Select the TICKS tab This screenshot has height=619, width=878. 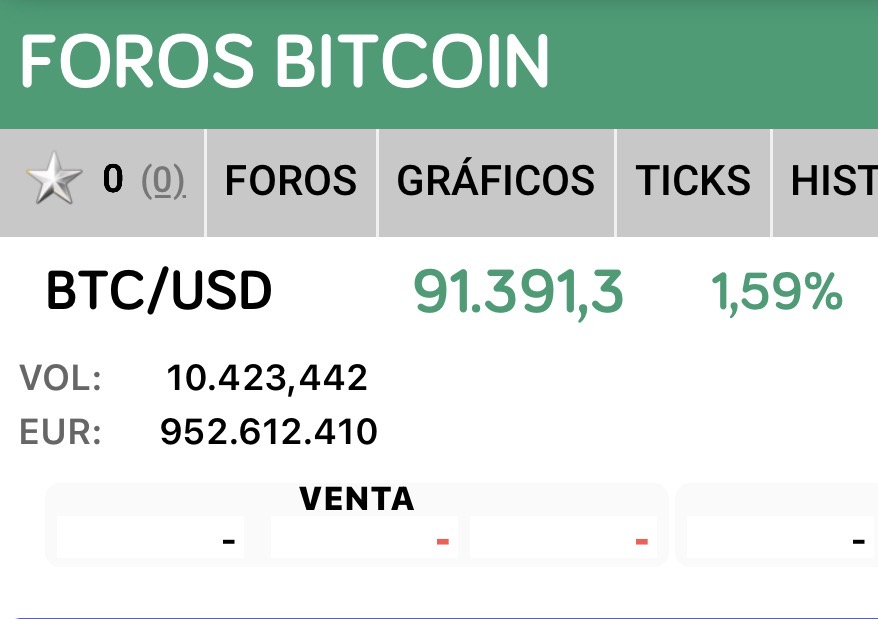pos(693,181)
